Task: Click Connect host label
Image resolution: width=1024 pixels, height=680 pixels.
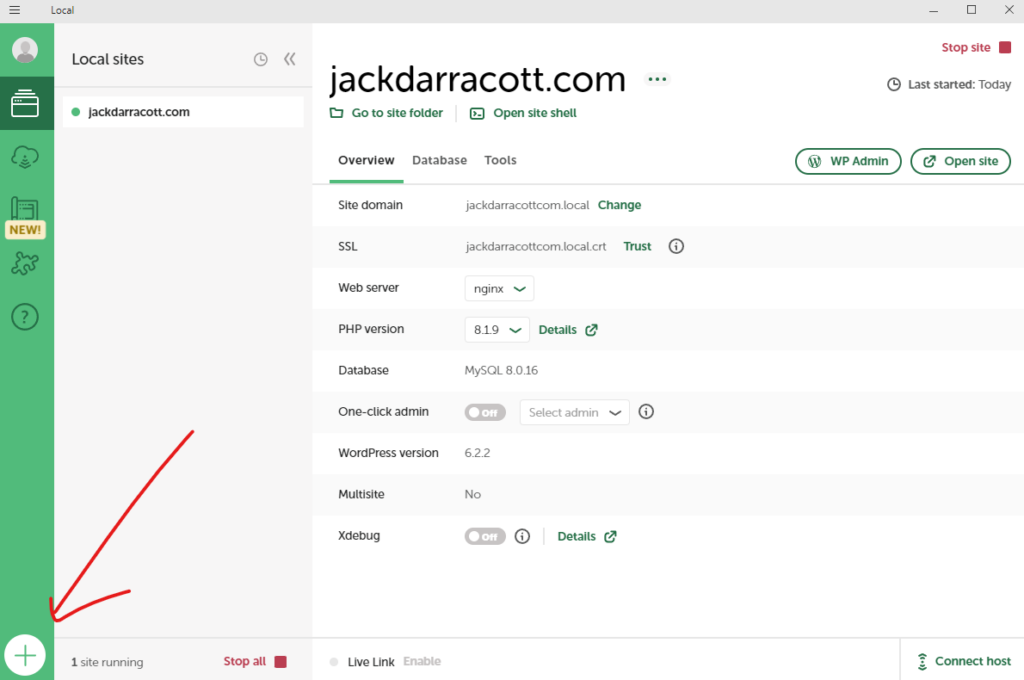Action: click(972, 661)
